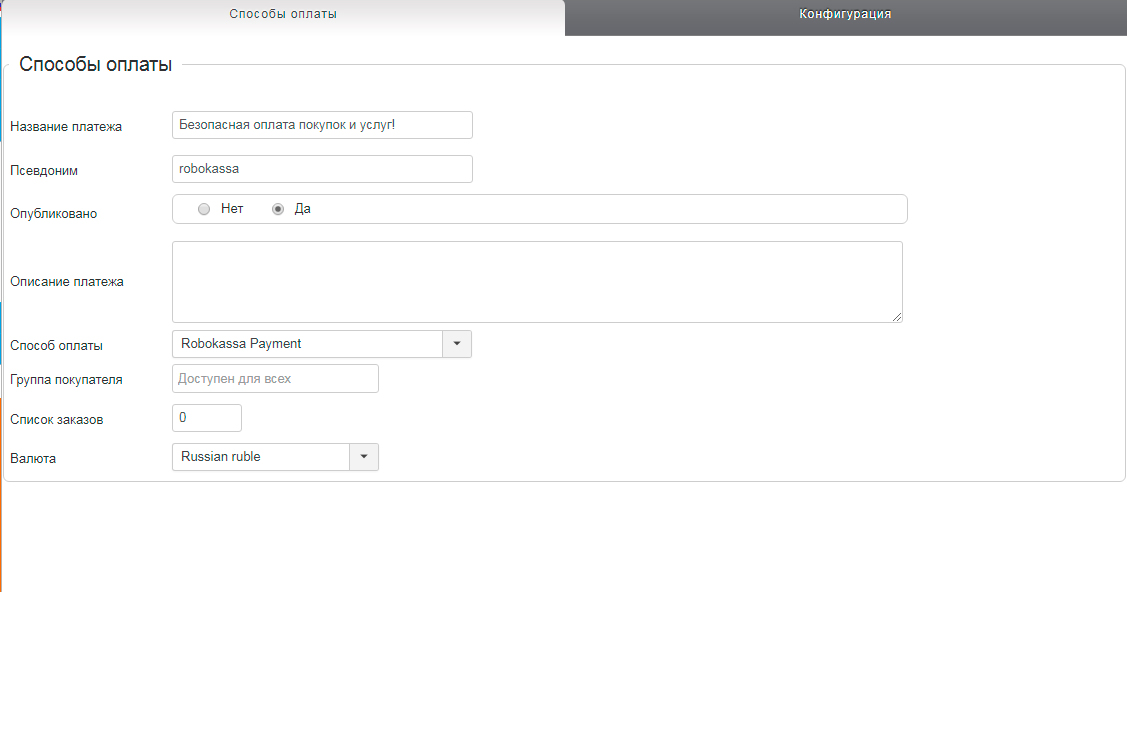Click the Способы оплаты section heading
Viewport: 1129px width, 744px height.
pos(96,65)
